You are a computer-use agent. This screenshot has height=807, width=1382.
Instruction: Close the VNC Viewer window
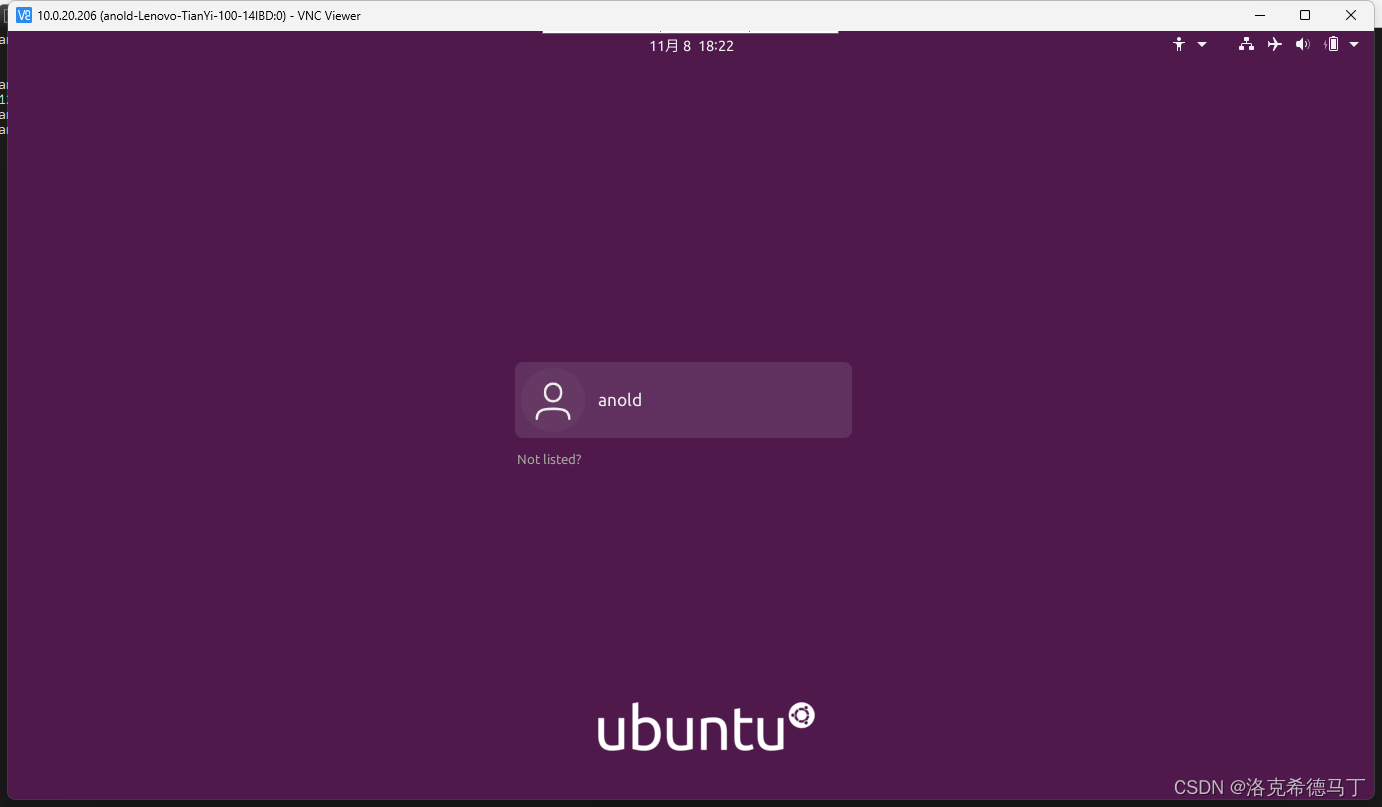[x=1351, y=15]
